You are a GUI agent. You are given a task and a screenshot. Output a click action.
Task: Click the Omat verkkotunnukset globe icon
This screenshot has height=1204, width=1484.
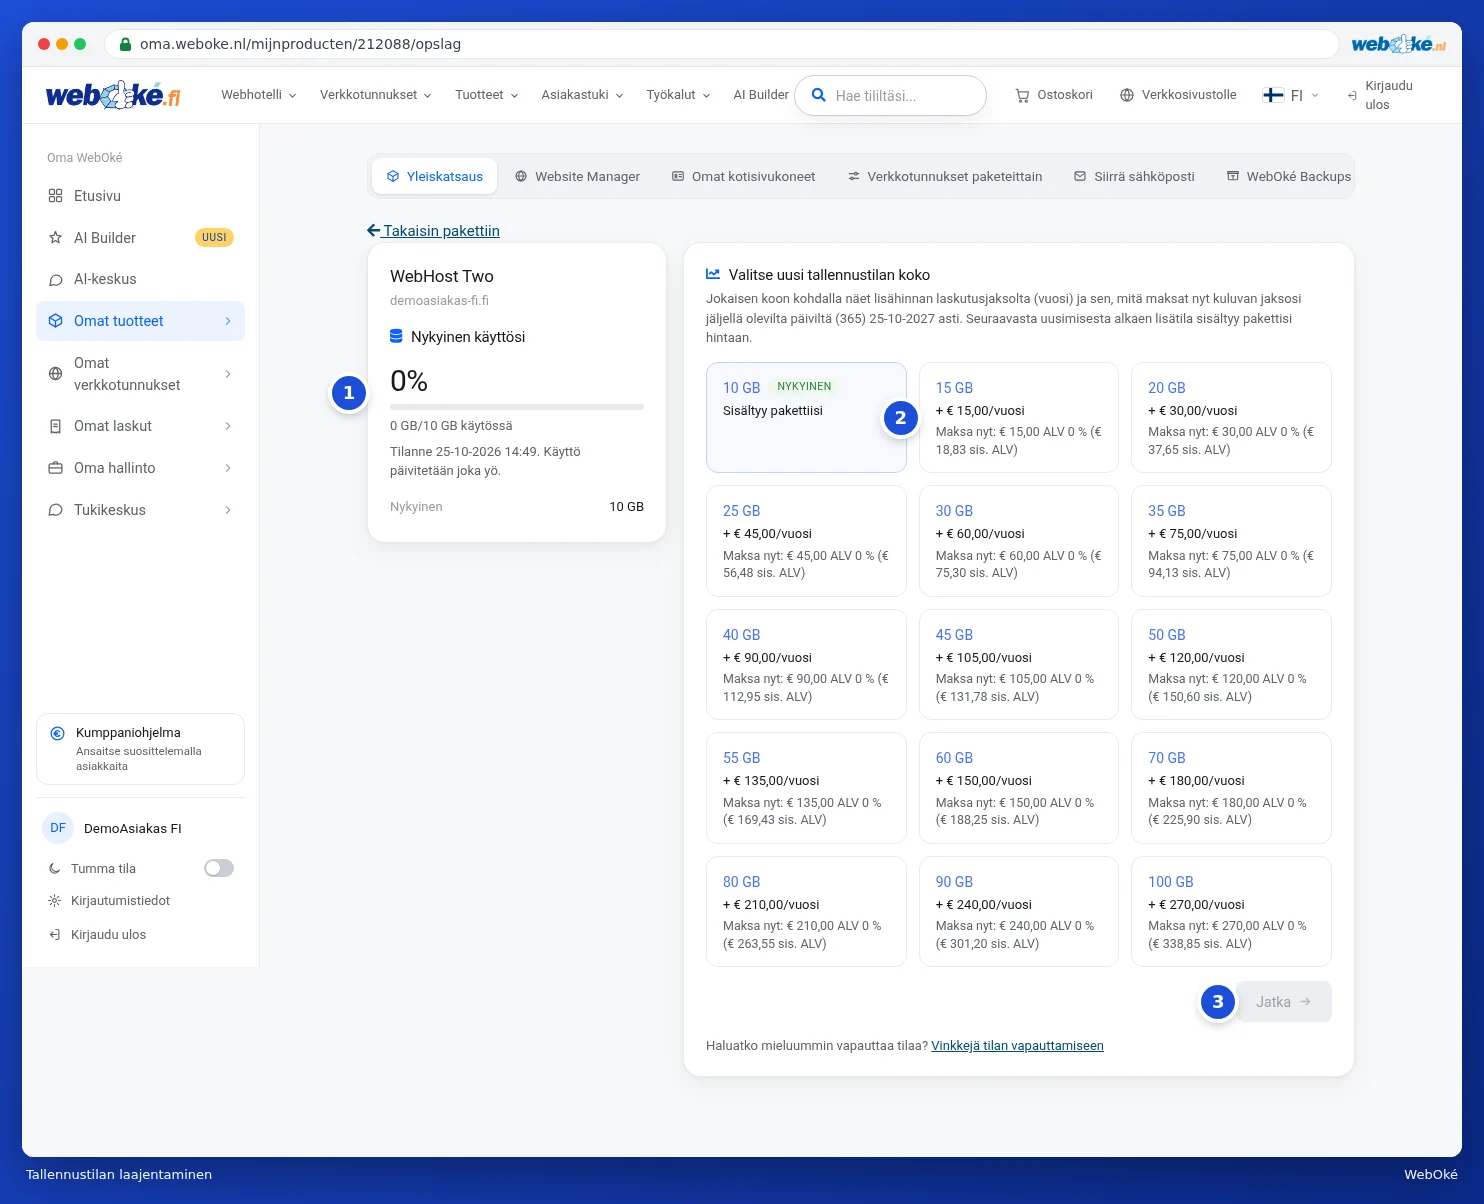tap(56, 374)
